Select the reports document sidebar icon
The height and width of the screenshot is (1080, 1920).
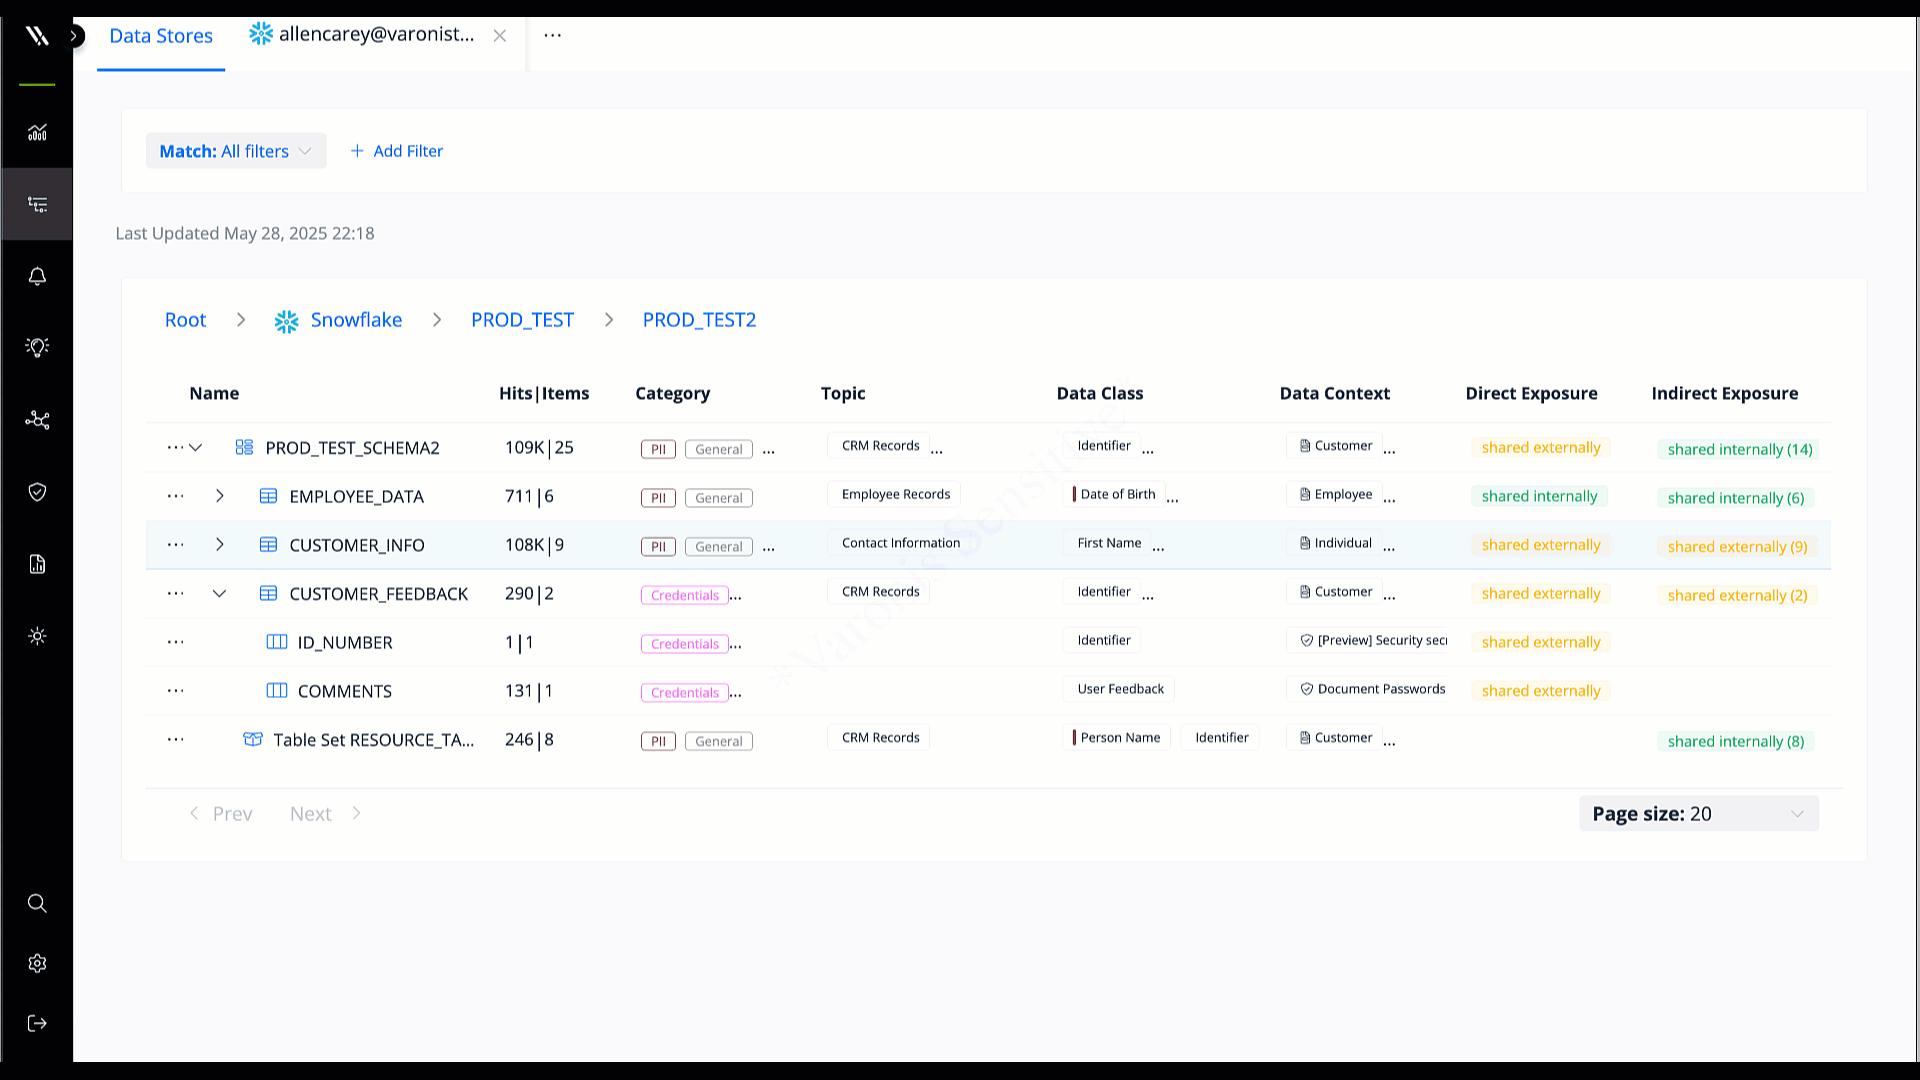tap(37, 564)
